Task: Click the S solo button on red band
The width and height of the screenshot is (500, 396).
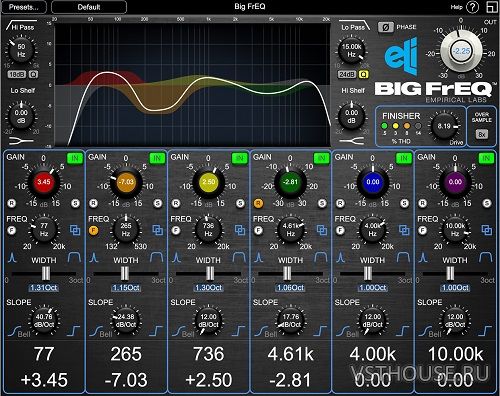Action: click(x=76, y=203)
